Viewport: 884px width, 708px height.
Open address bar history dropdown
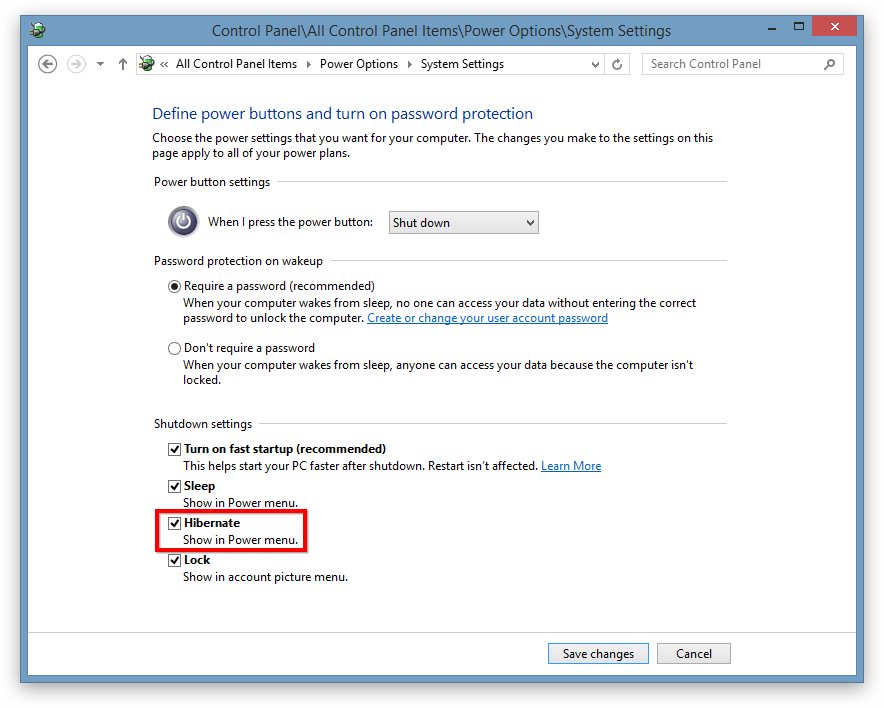click(x=595, y=65)
